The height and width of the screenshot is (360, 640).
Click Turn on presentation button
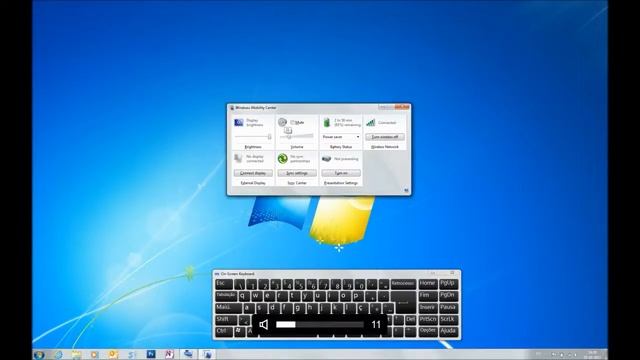341,173
